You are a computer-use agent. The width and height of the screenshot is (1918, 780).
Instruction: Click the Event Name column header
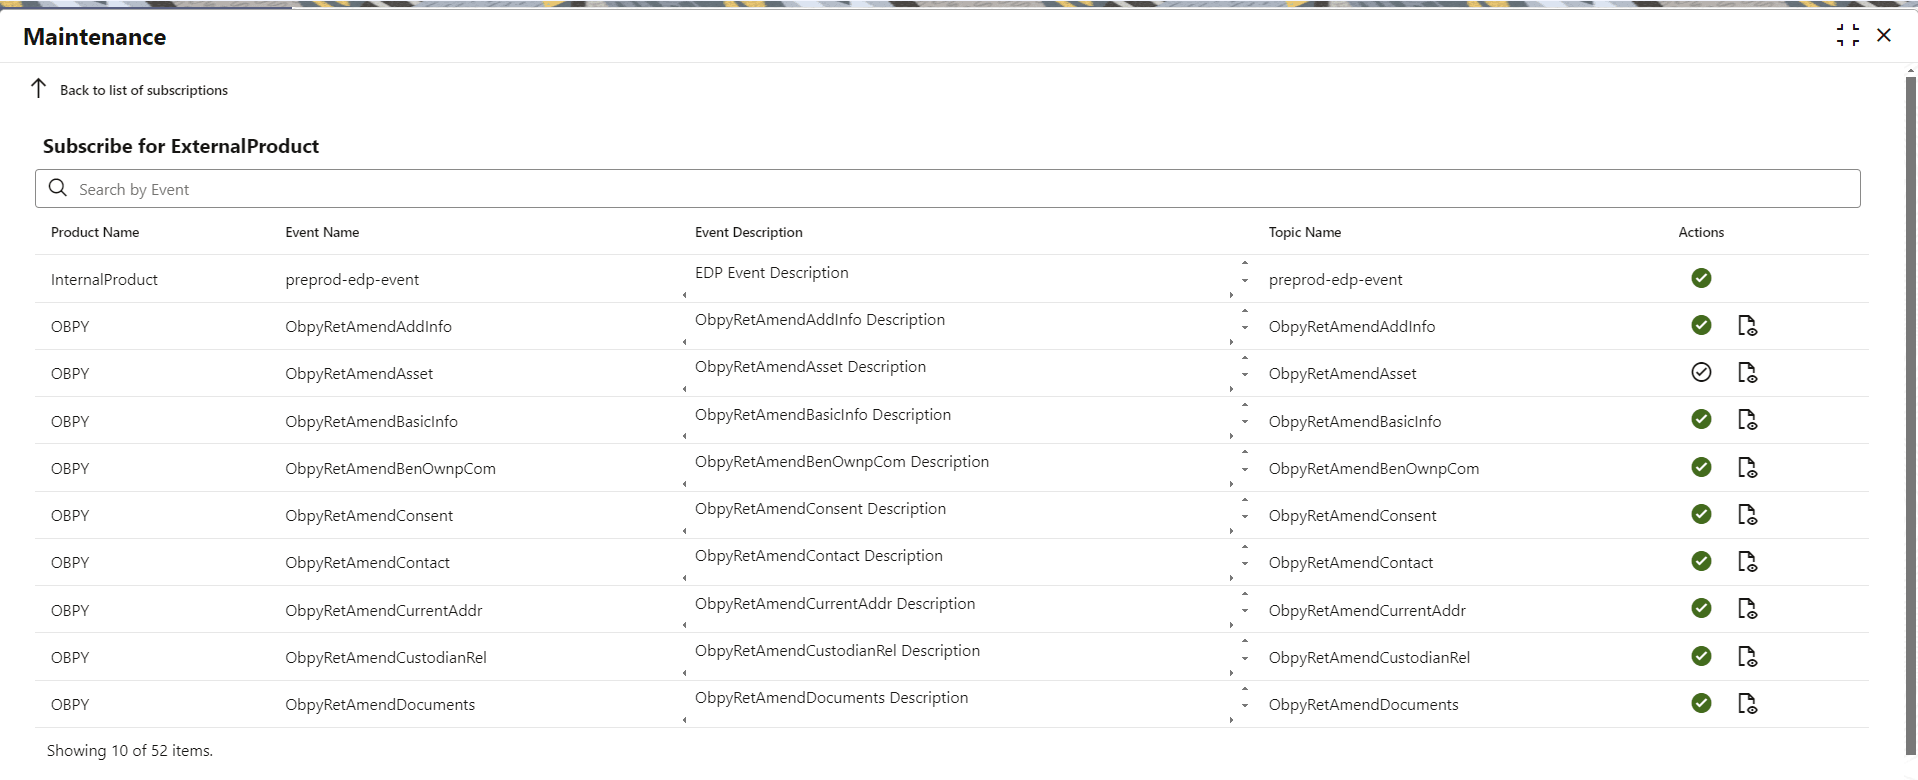pyautogui.click(x=322, y=232)
